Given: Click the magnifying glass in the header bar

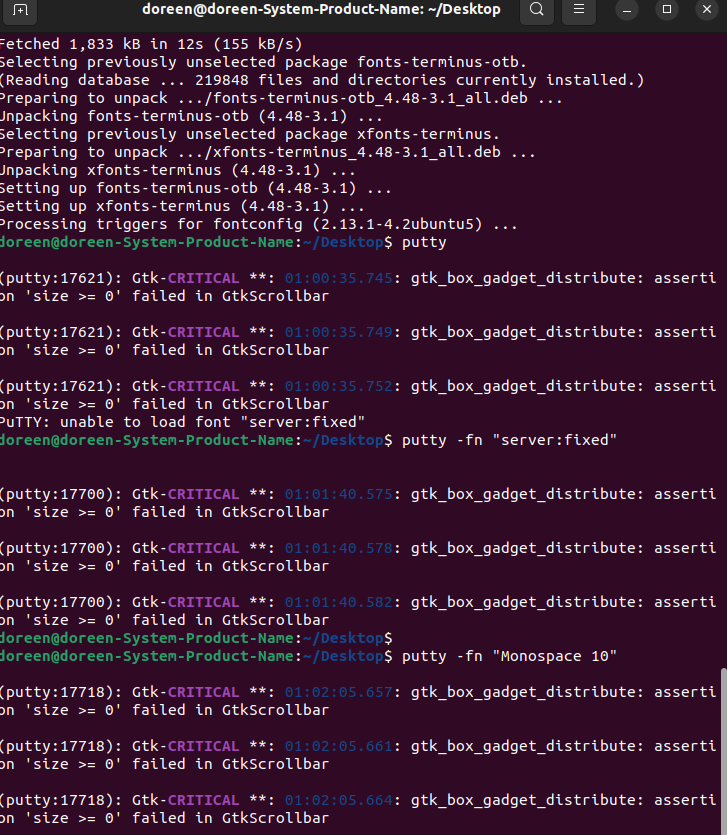Looking at the screenshot, I should coord(536,11).
